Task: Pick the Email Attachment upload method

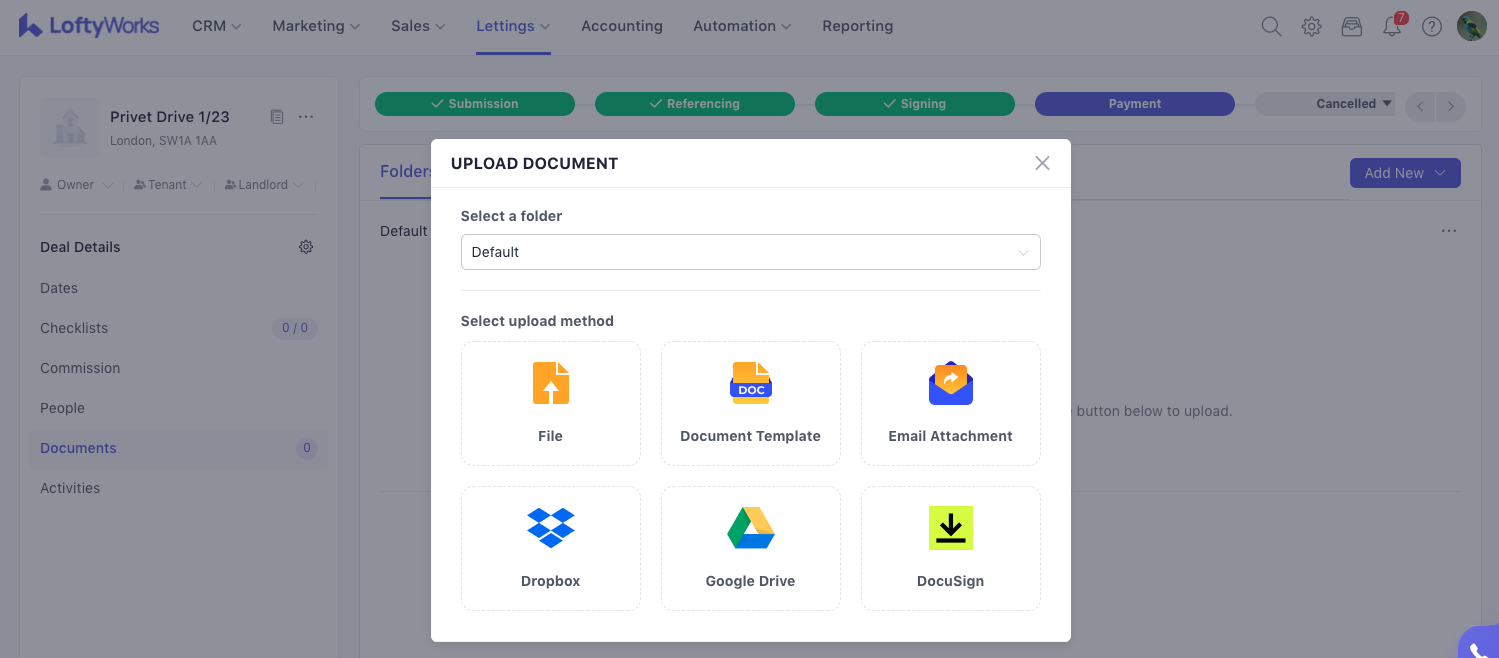Action: [950, 403]
